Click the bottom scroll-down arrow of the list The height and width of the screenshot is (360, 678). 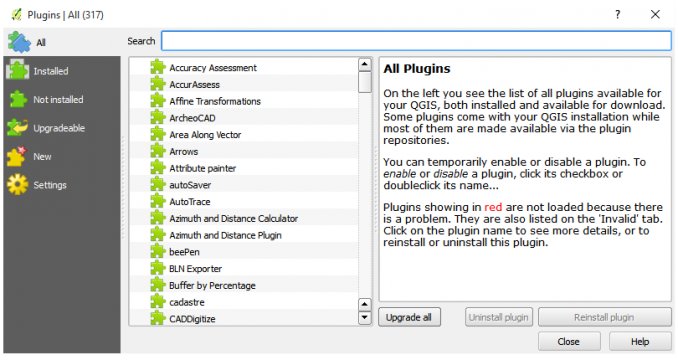pos(365,318)
